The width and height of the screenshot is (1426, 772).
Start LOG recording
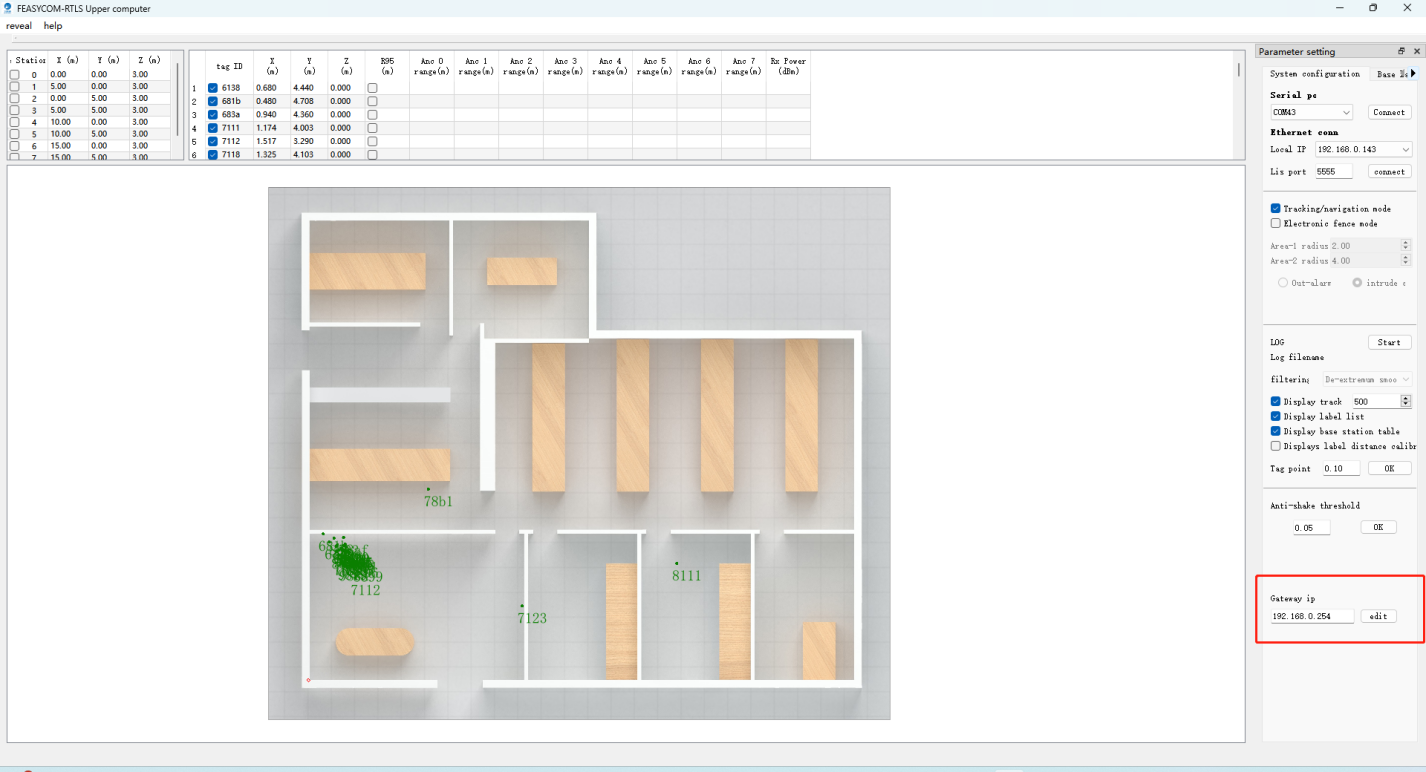[x=1389, y=341]
